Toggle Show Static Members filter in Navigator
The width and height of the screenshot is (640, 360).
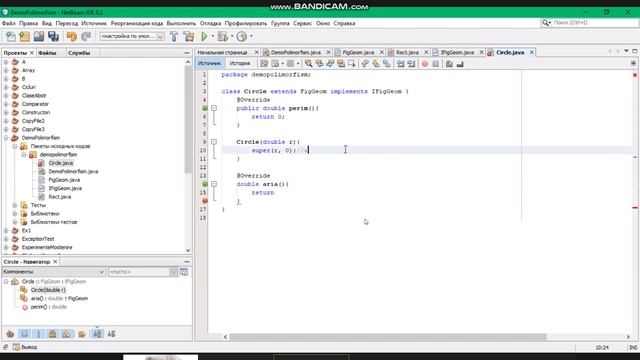coord(39,334)
